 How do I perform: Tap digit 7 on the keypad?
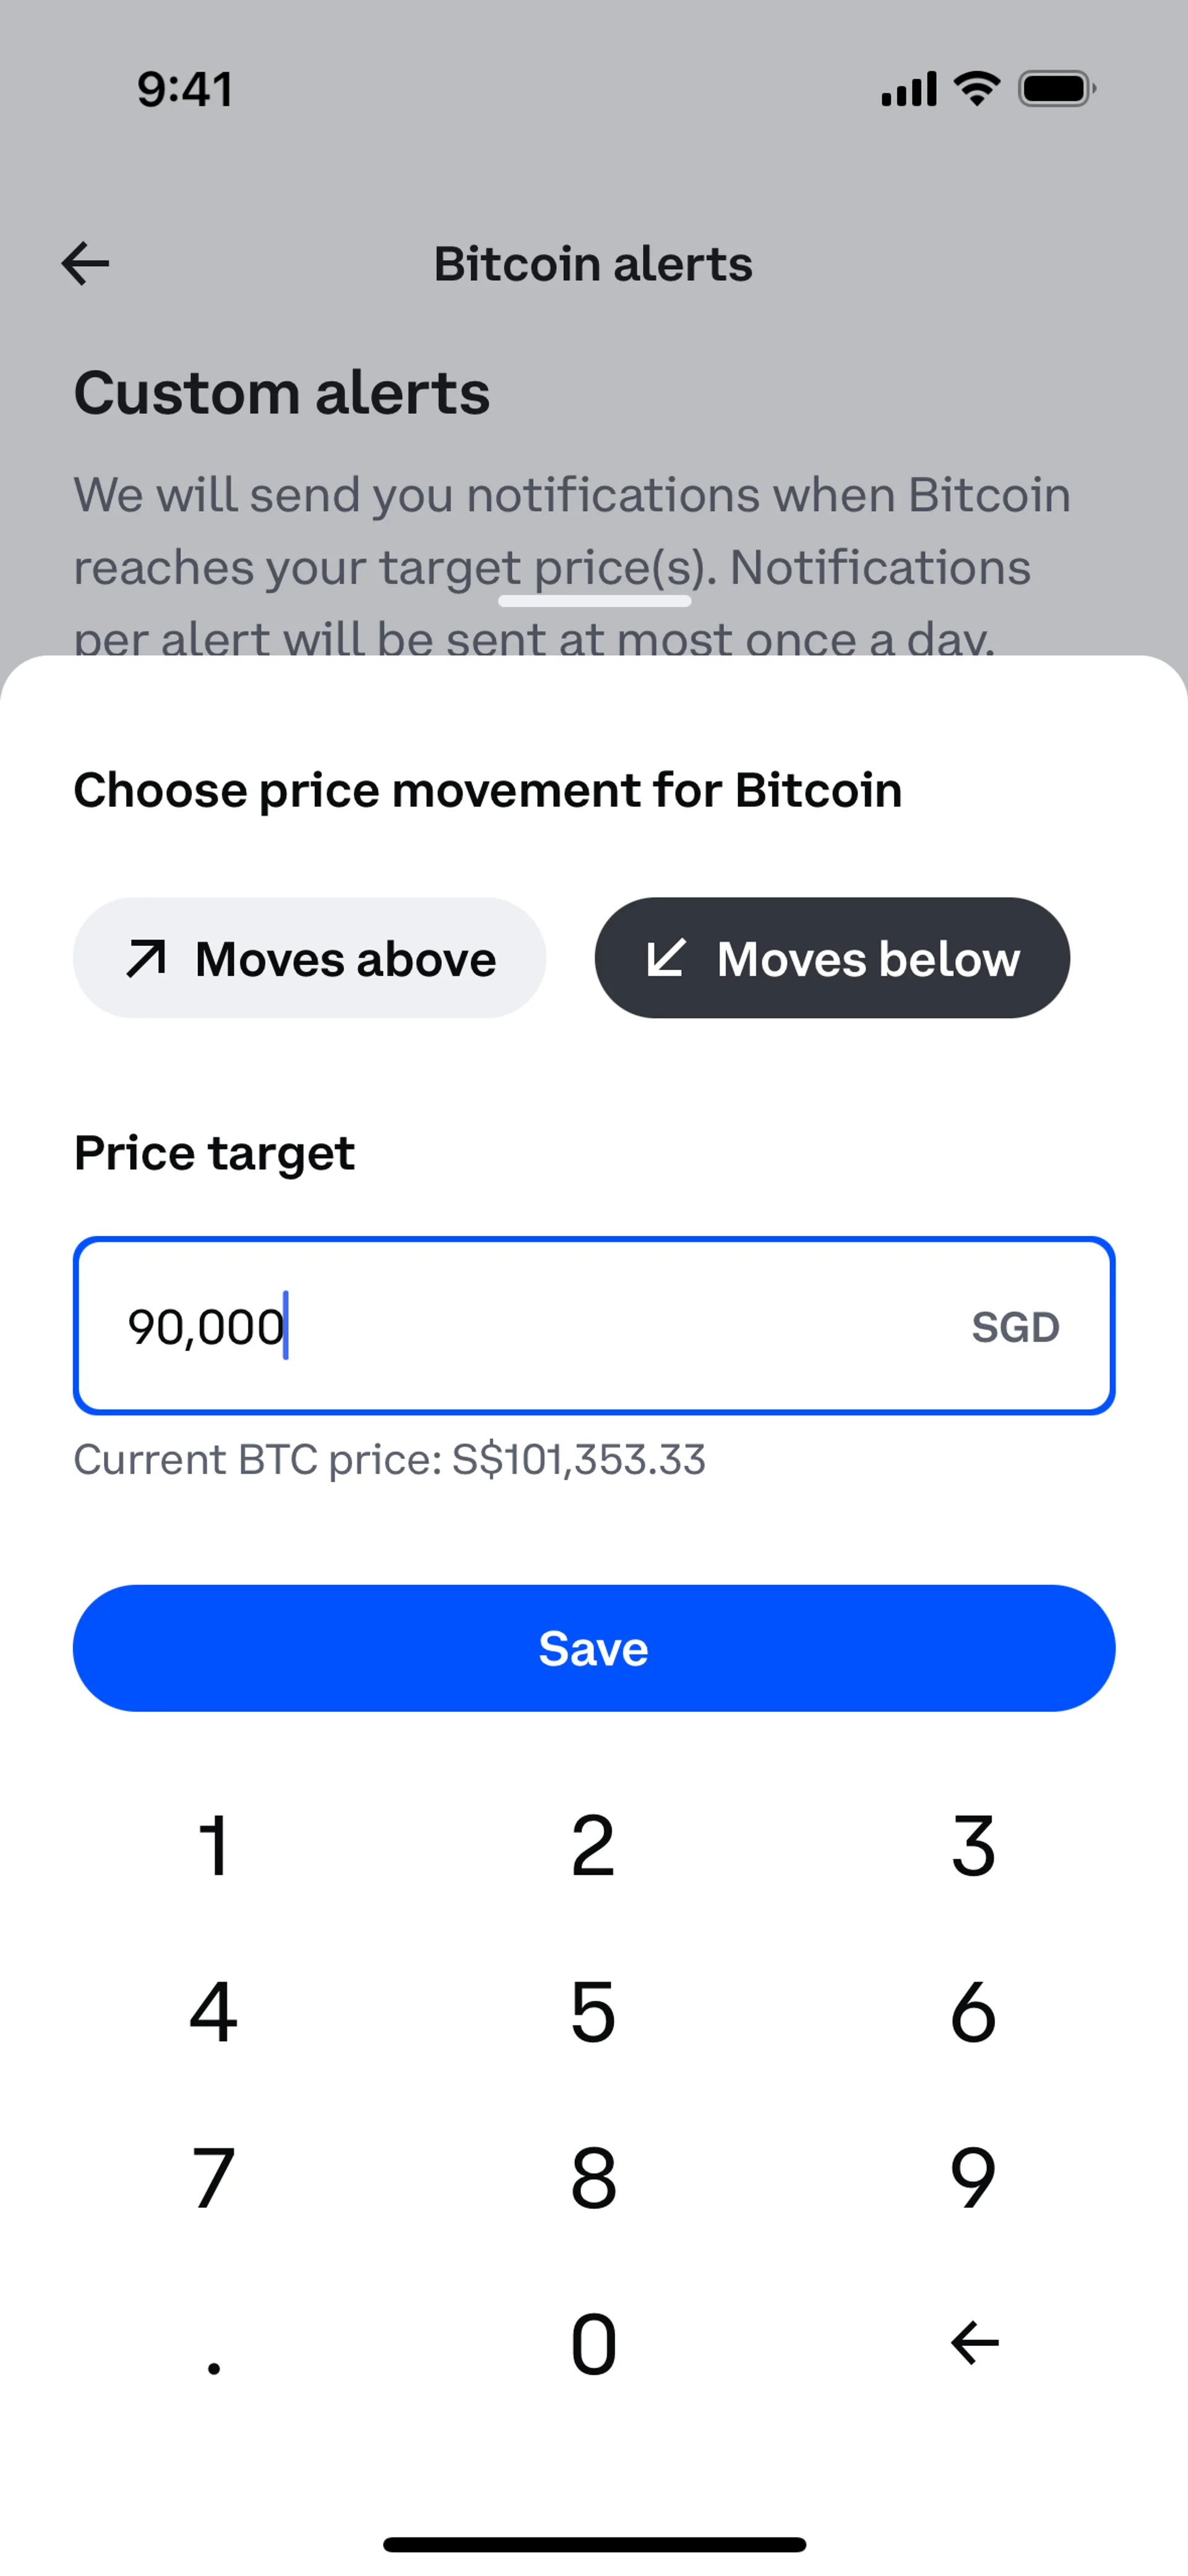(x=213, y=2177)
